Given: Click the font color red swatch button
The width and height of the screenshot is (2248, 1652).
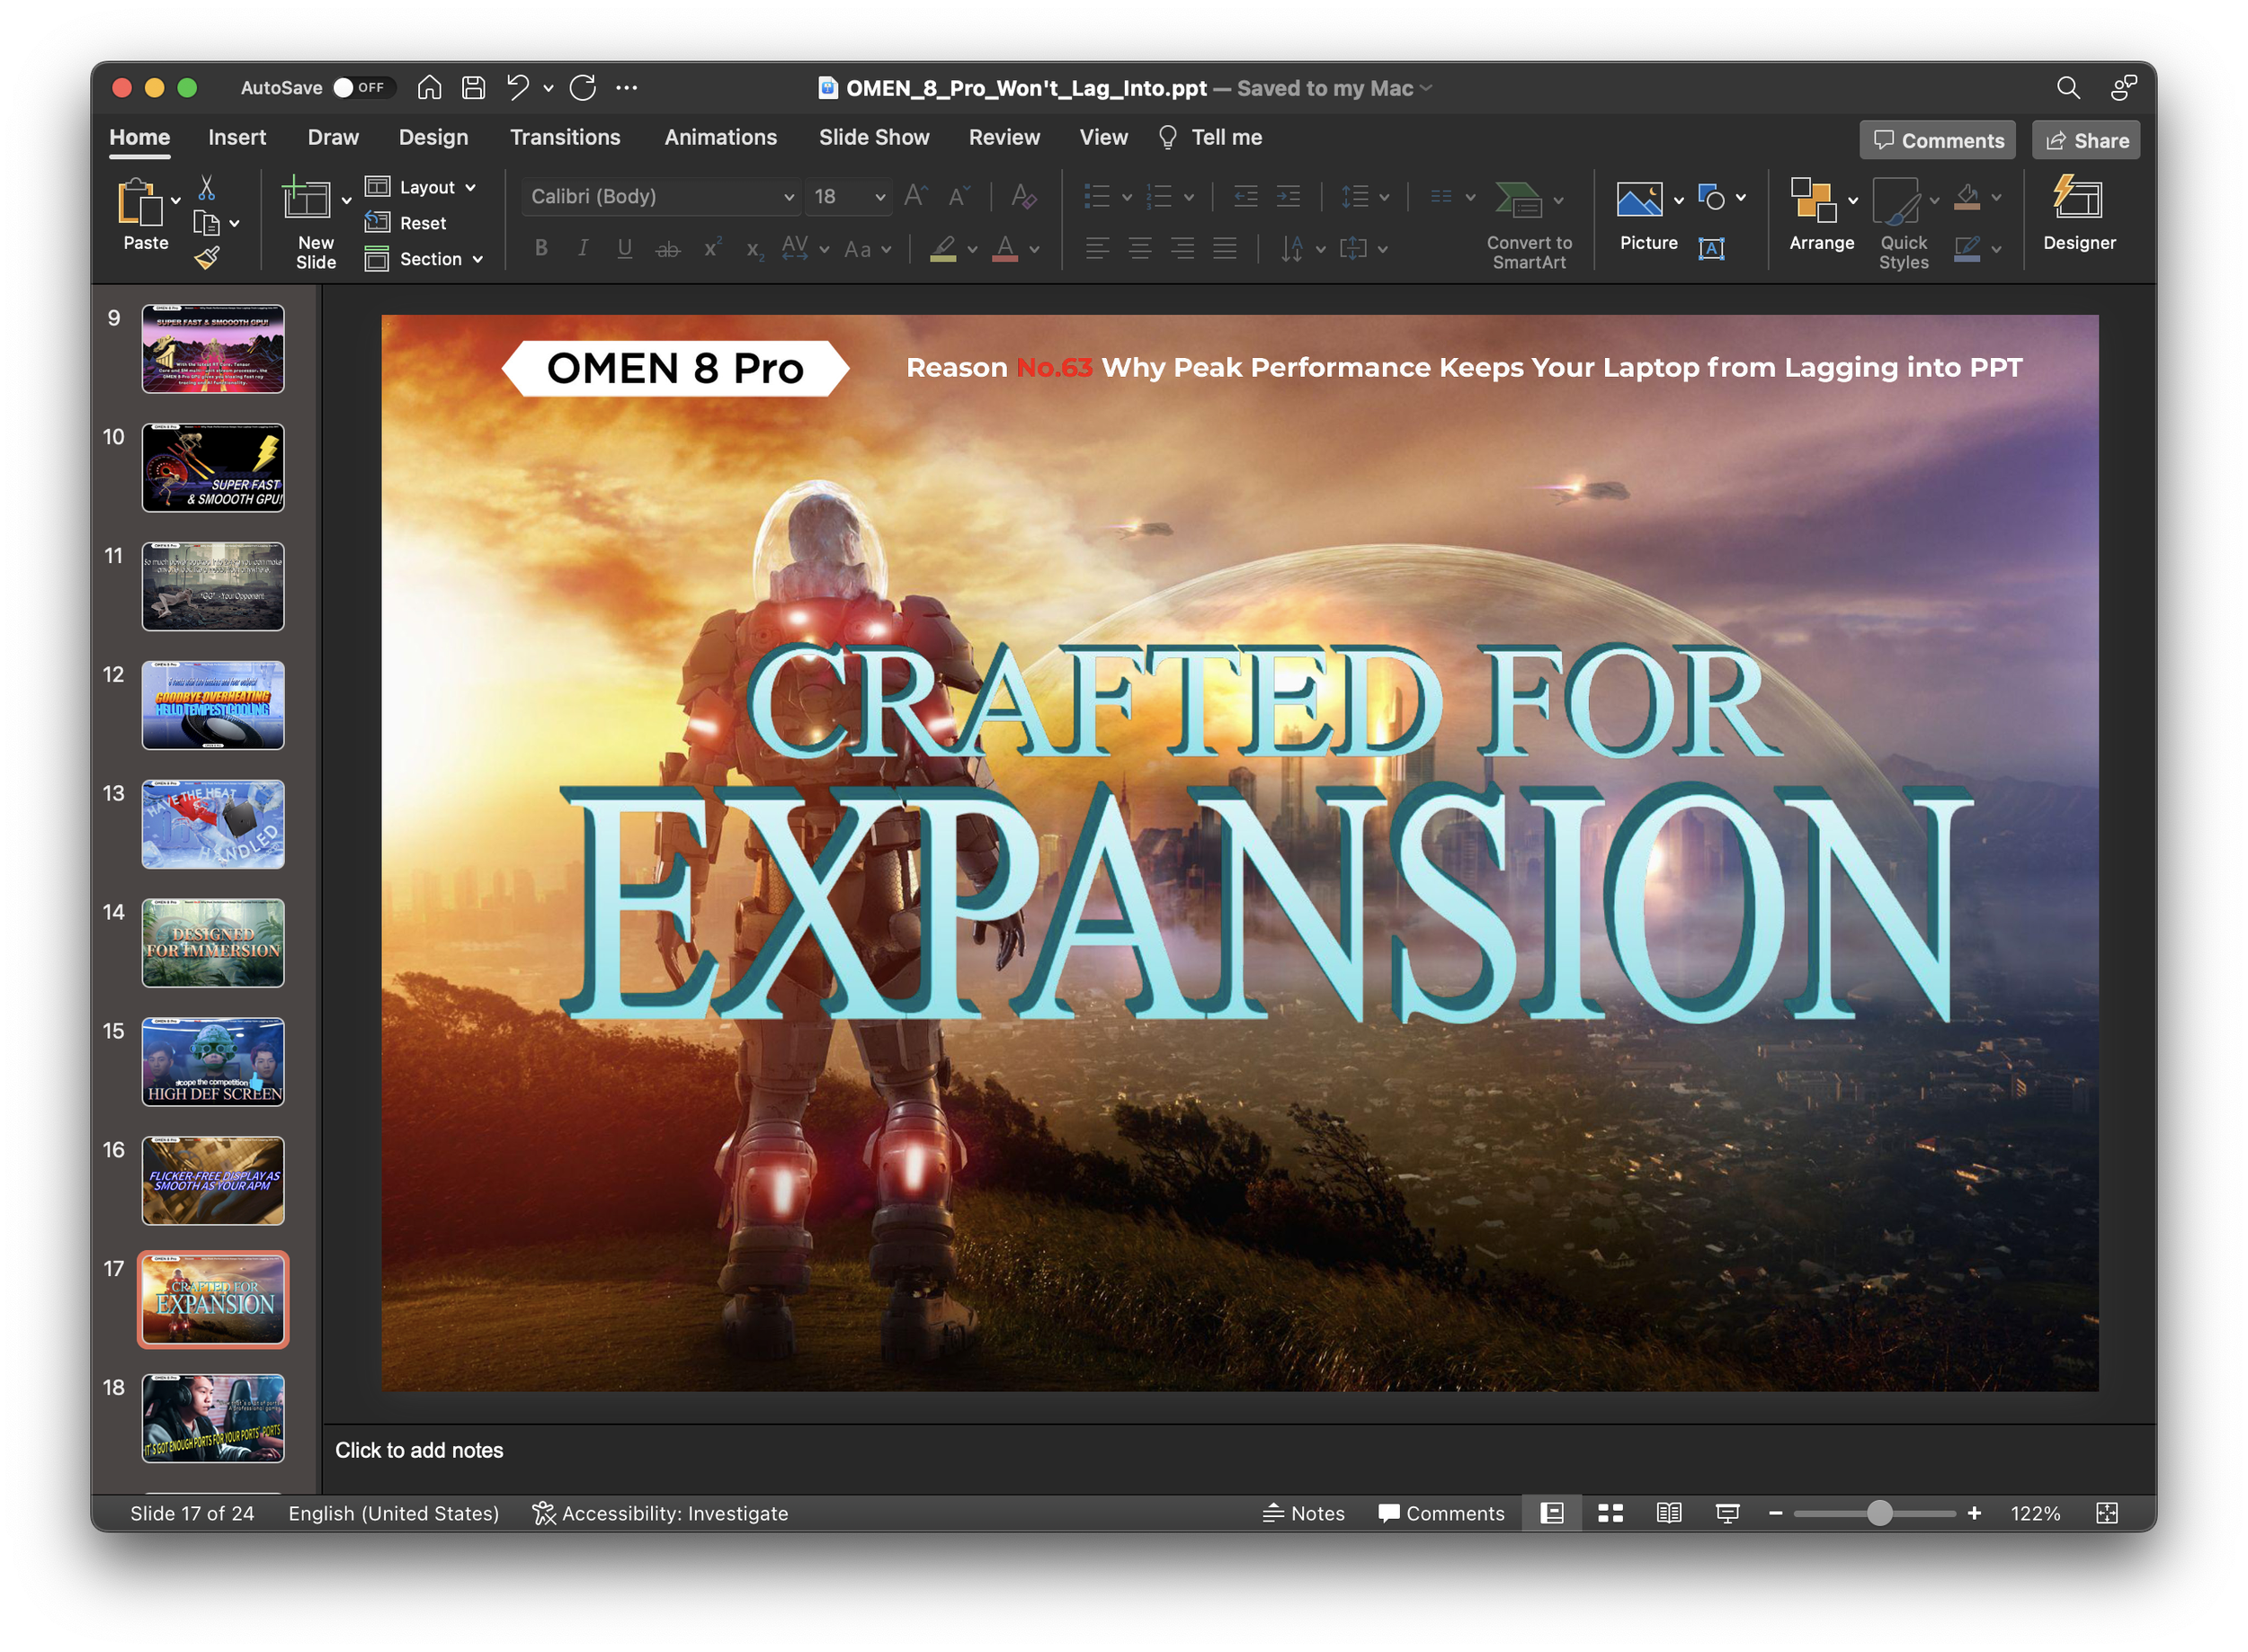Looking at the screenshot, I should [x=1005, y=249].
